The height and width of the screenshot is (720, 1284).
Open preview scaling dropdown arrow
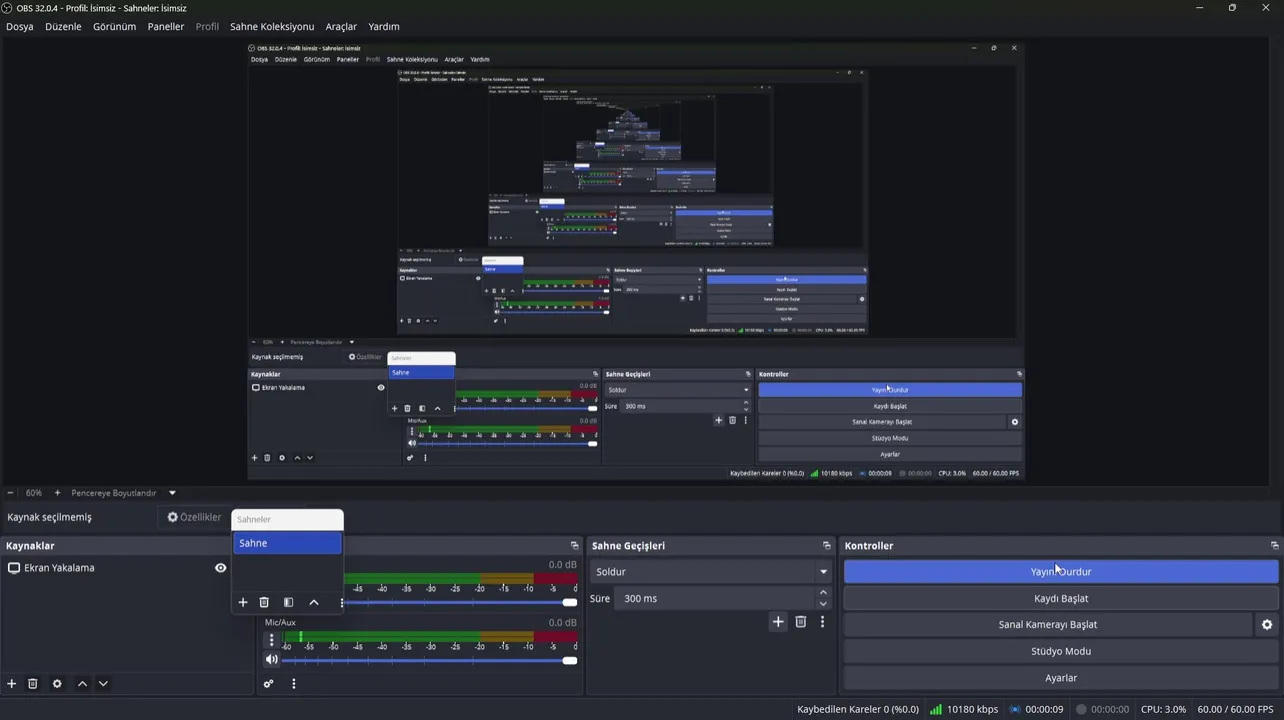pyautogui.click(x=172, y=493)
